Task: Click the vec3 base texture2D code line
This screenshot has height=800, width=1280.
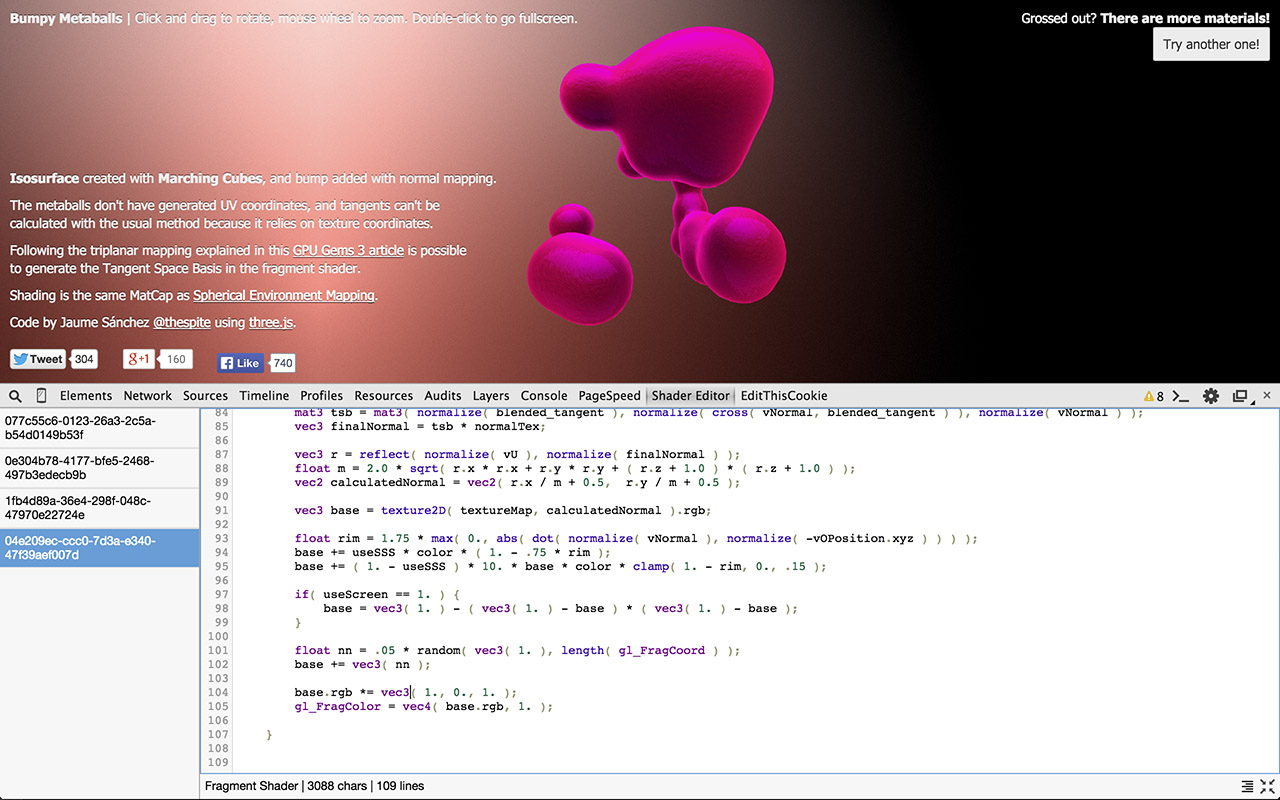Action: (503, 510)
